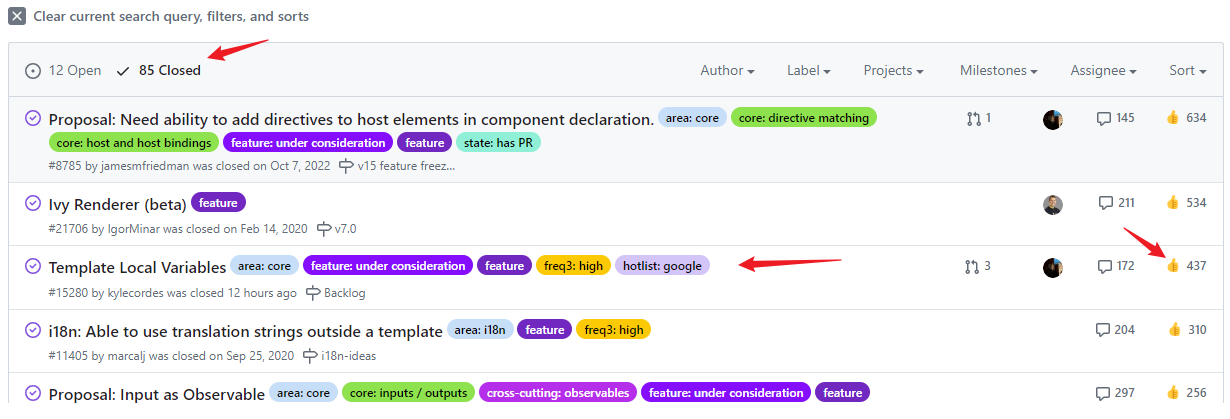The width and height of the screenshot is (1230, 419).
Task: Select the 85 Closed issues filter
Action: coord(159,71)
